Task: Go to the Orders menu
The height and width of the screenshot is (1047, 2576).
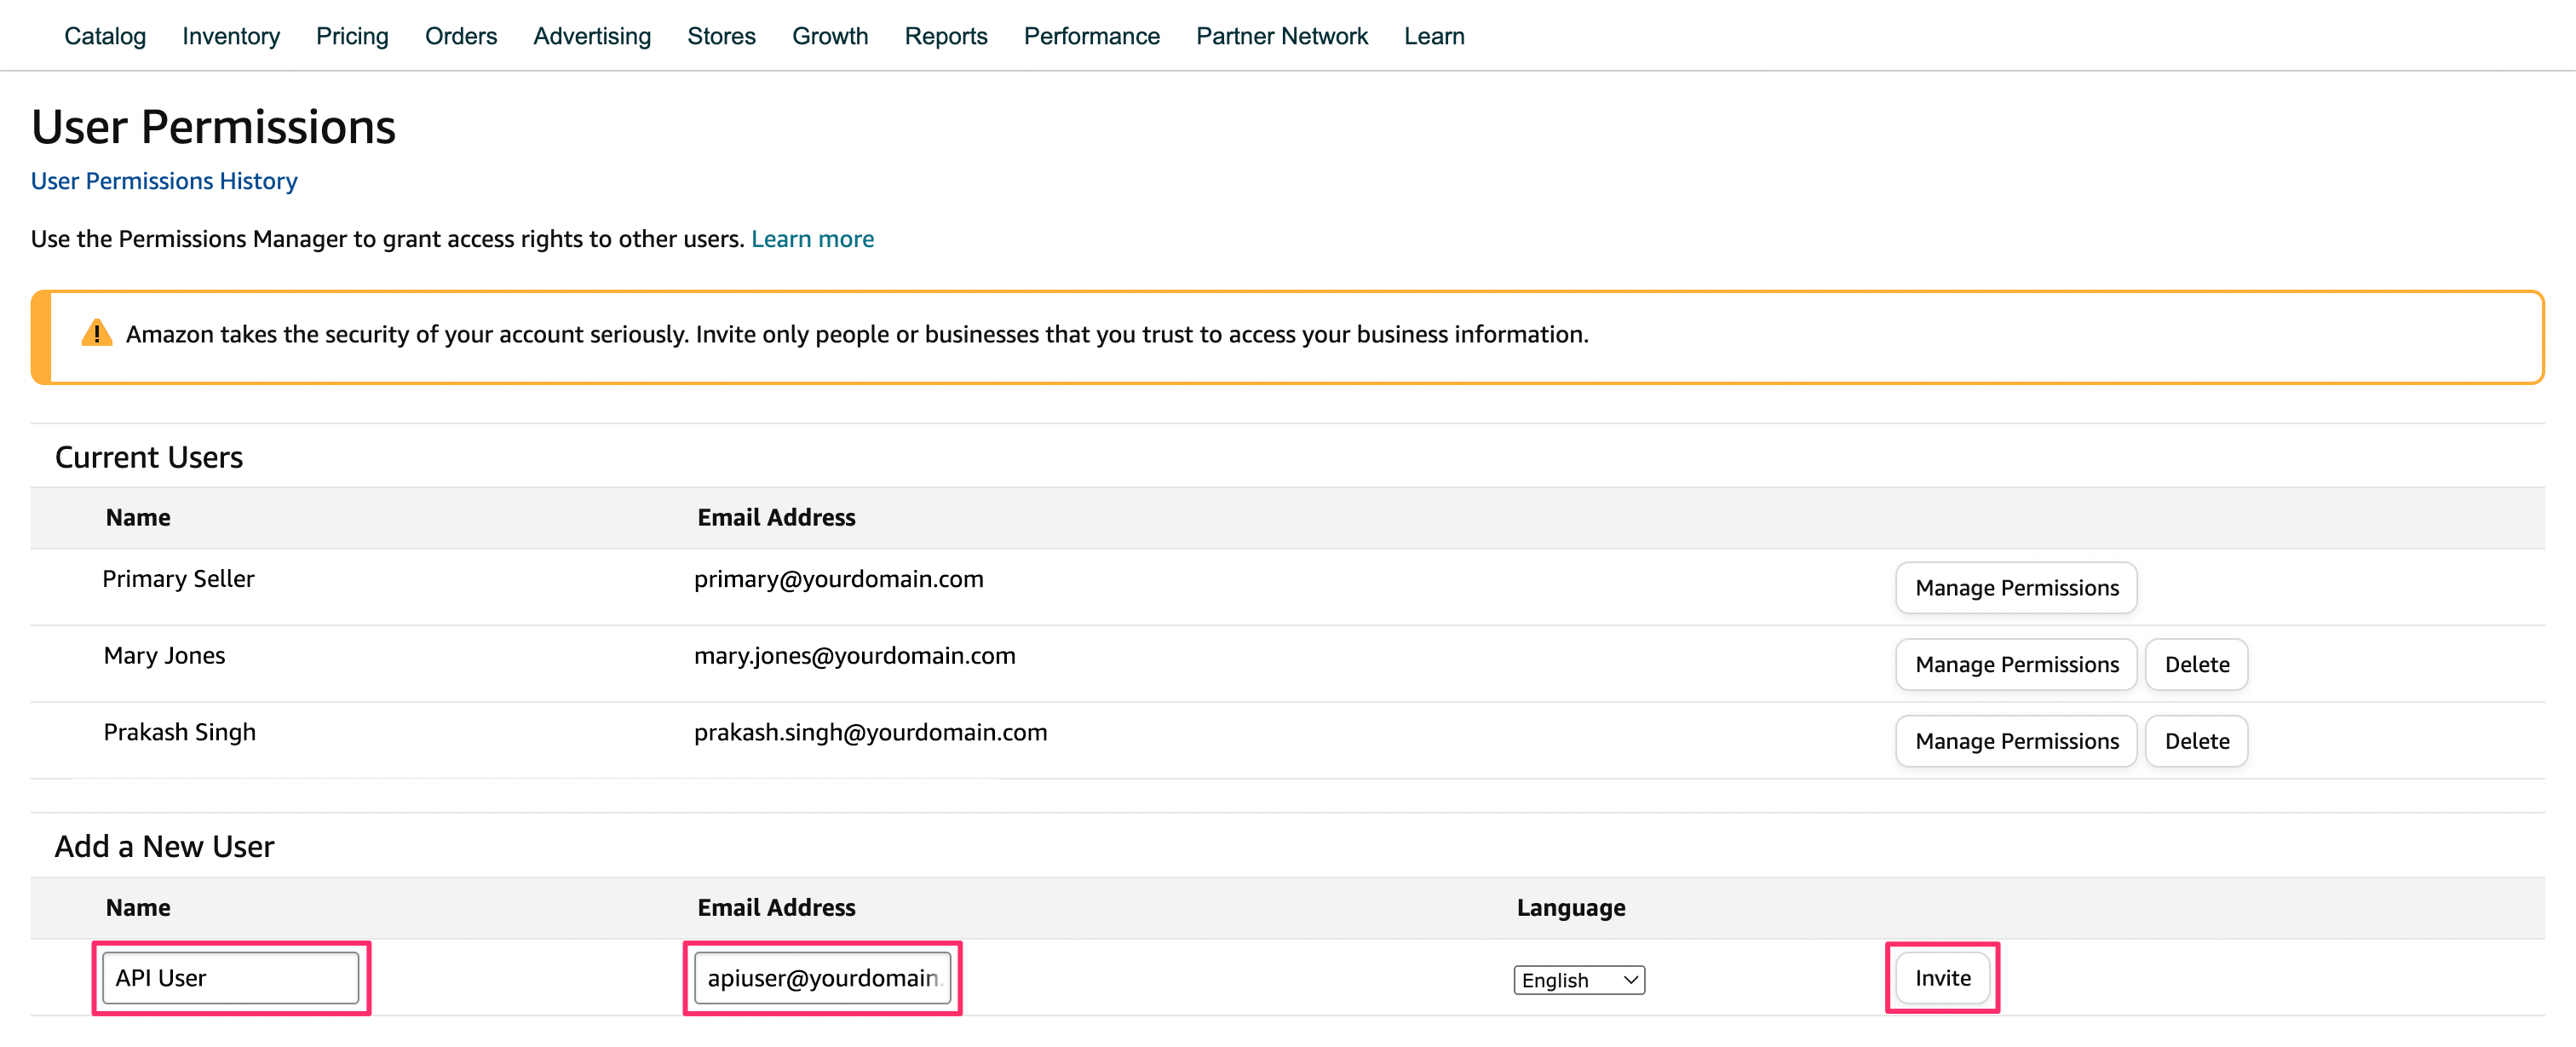Action: (x=460, y=36)
